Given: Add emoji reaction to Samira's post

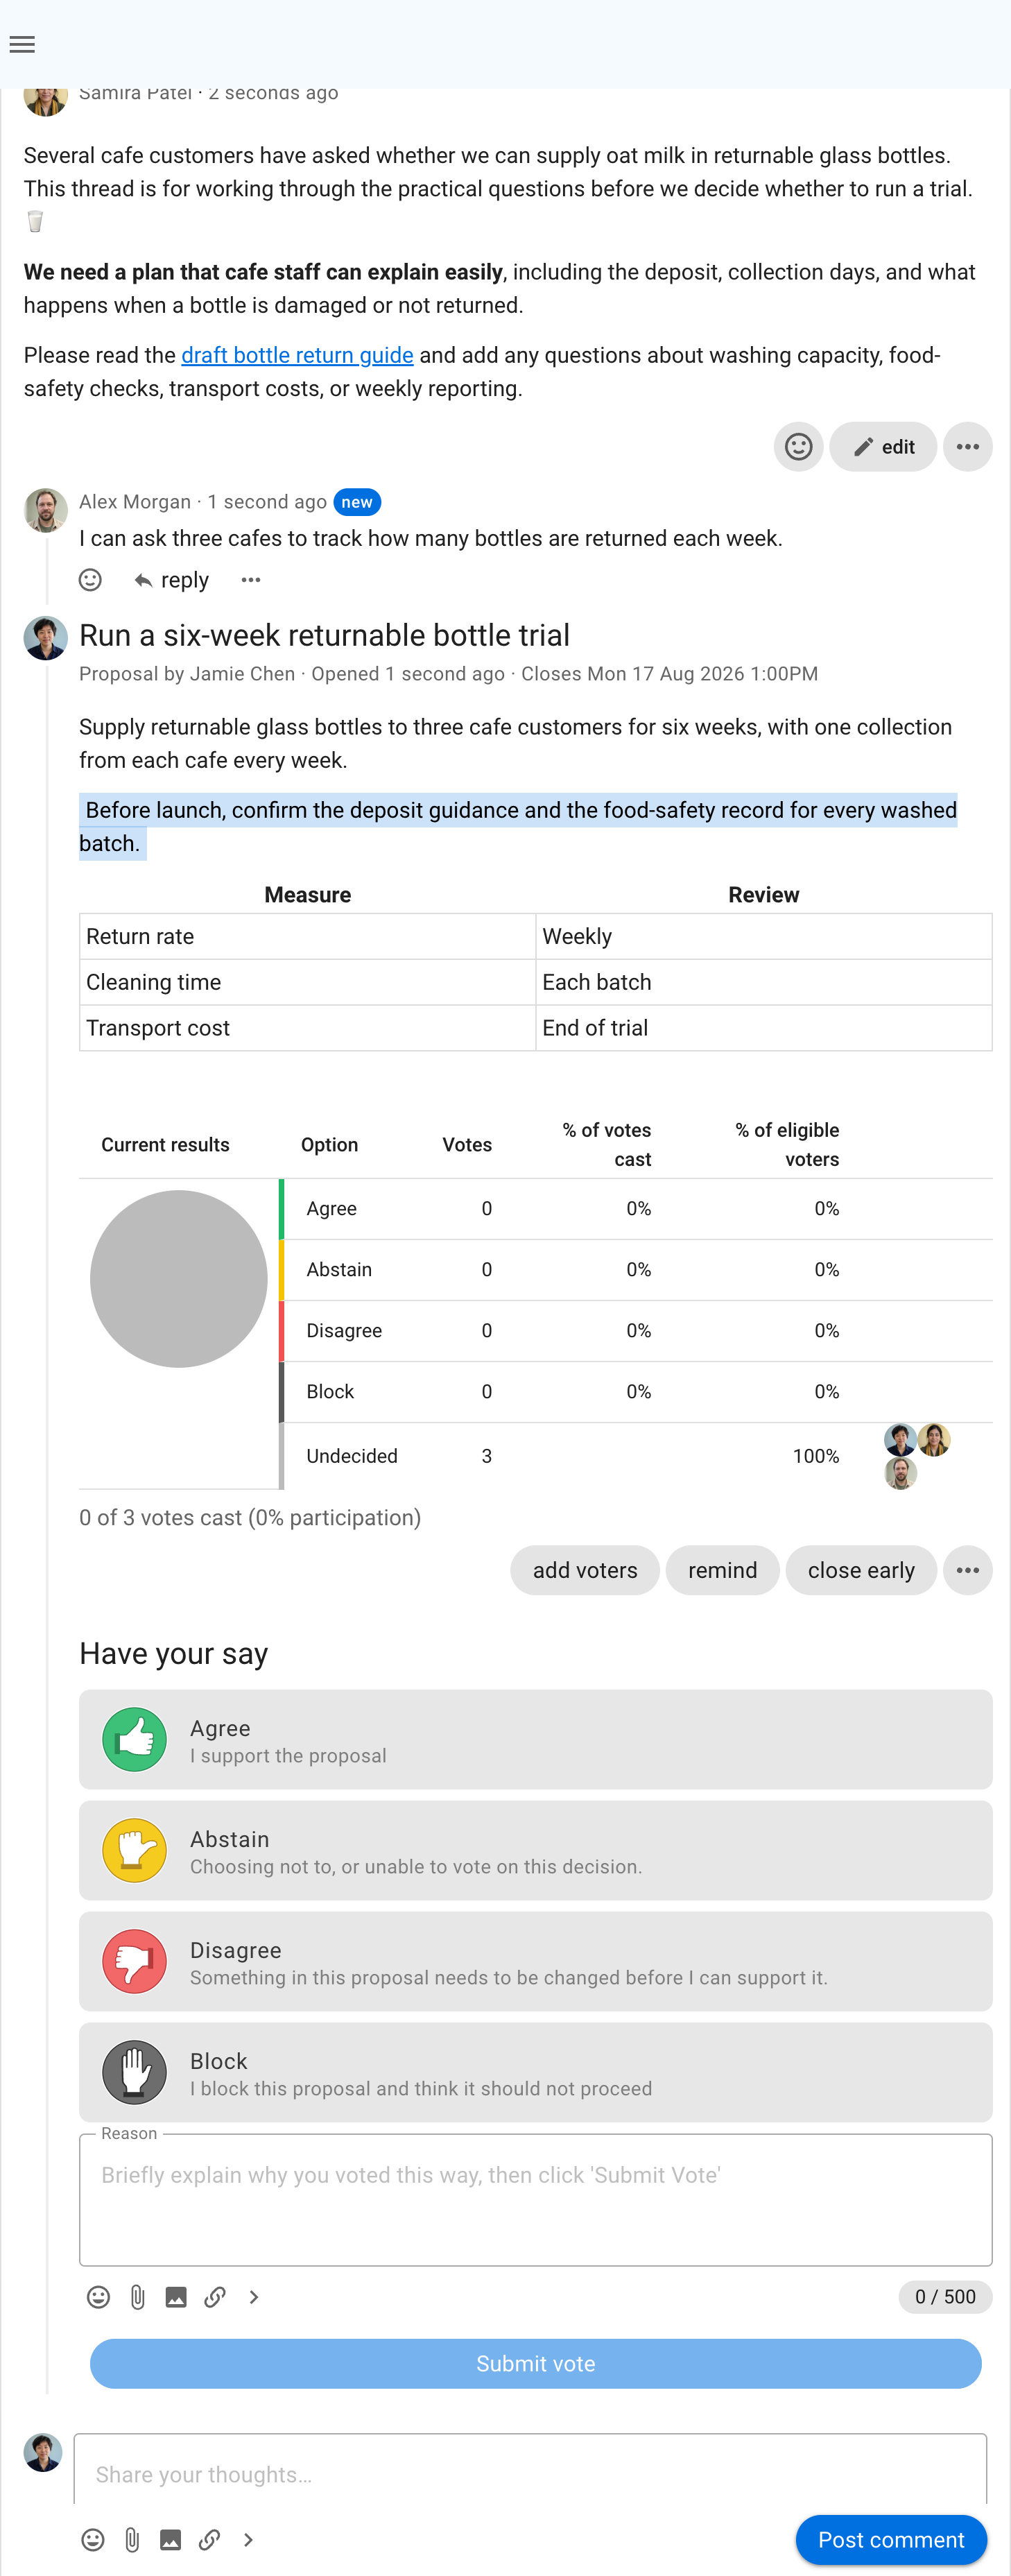Looking at the screenshot, I should point(798,447).
